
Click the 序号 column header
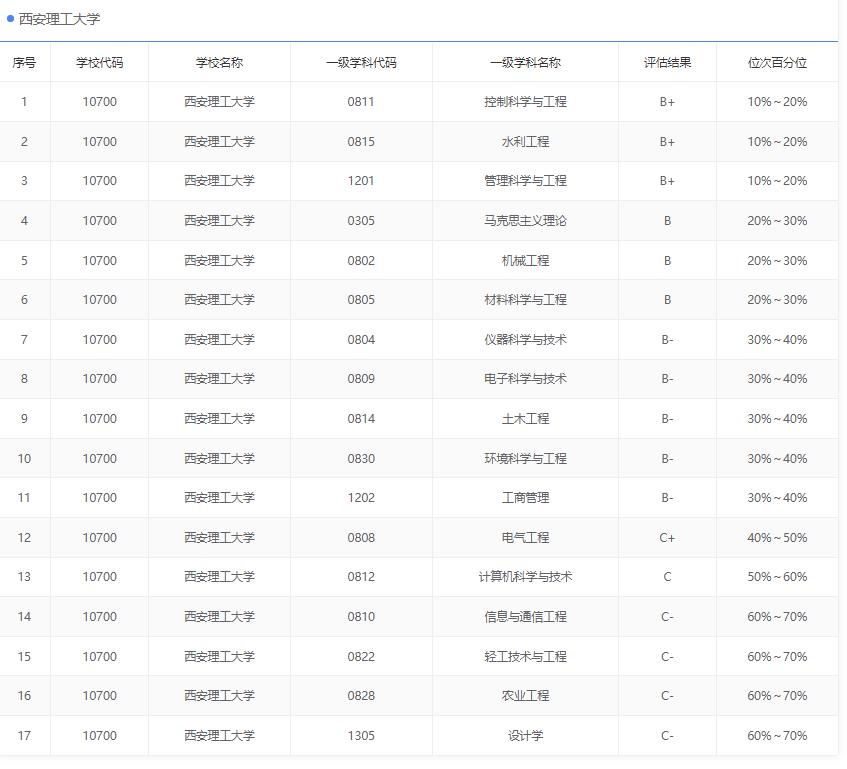point(25,61)
